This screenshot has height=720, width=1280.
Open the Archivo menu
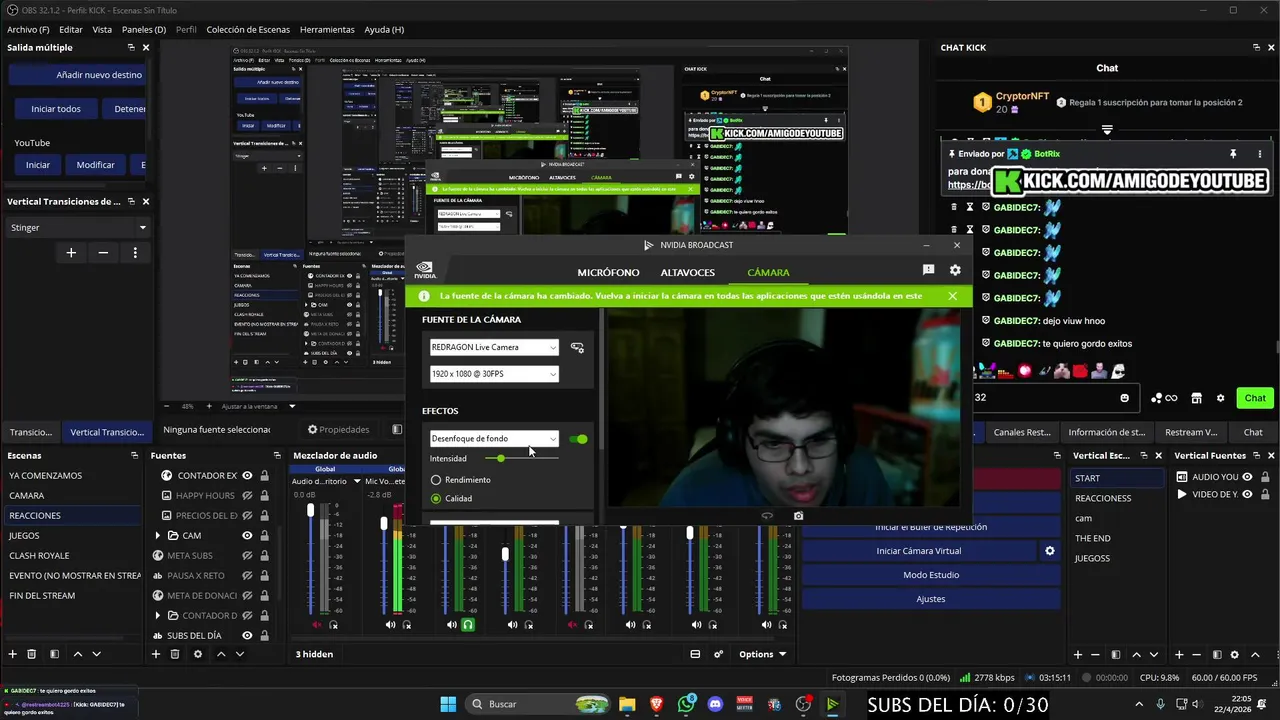pos(28,30)
